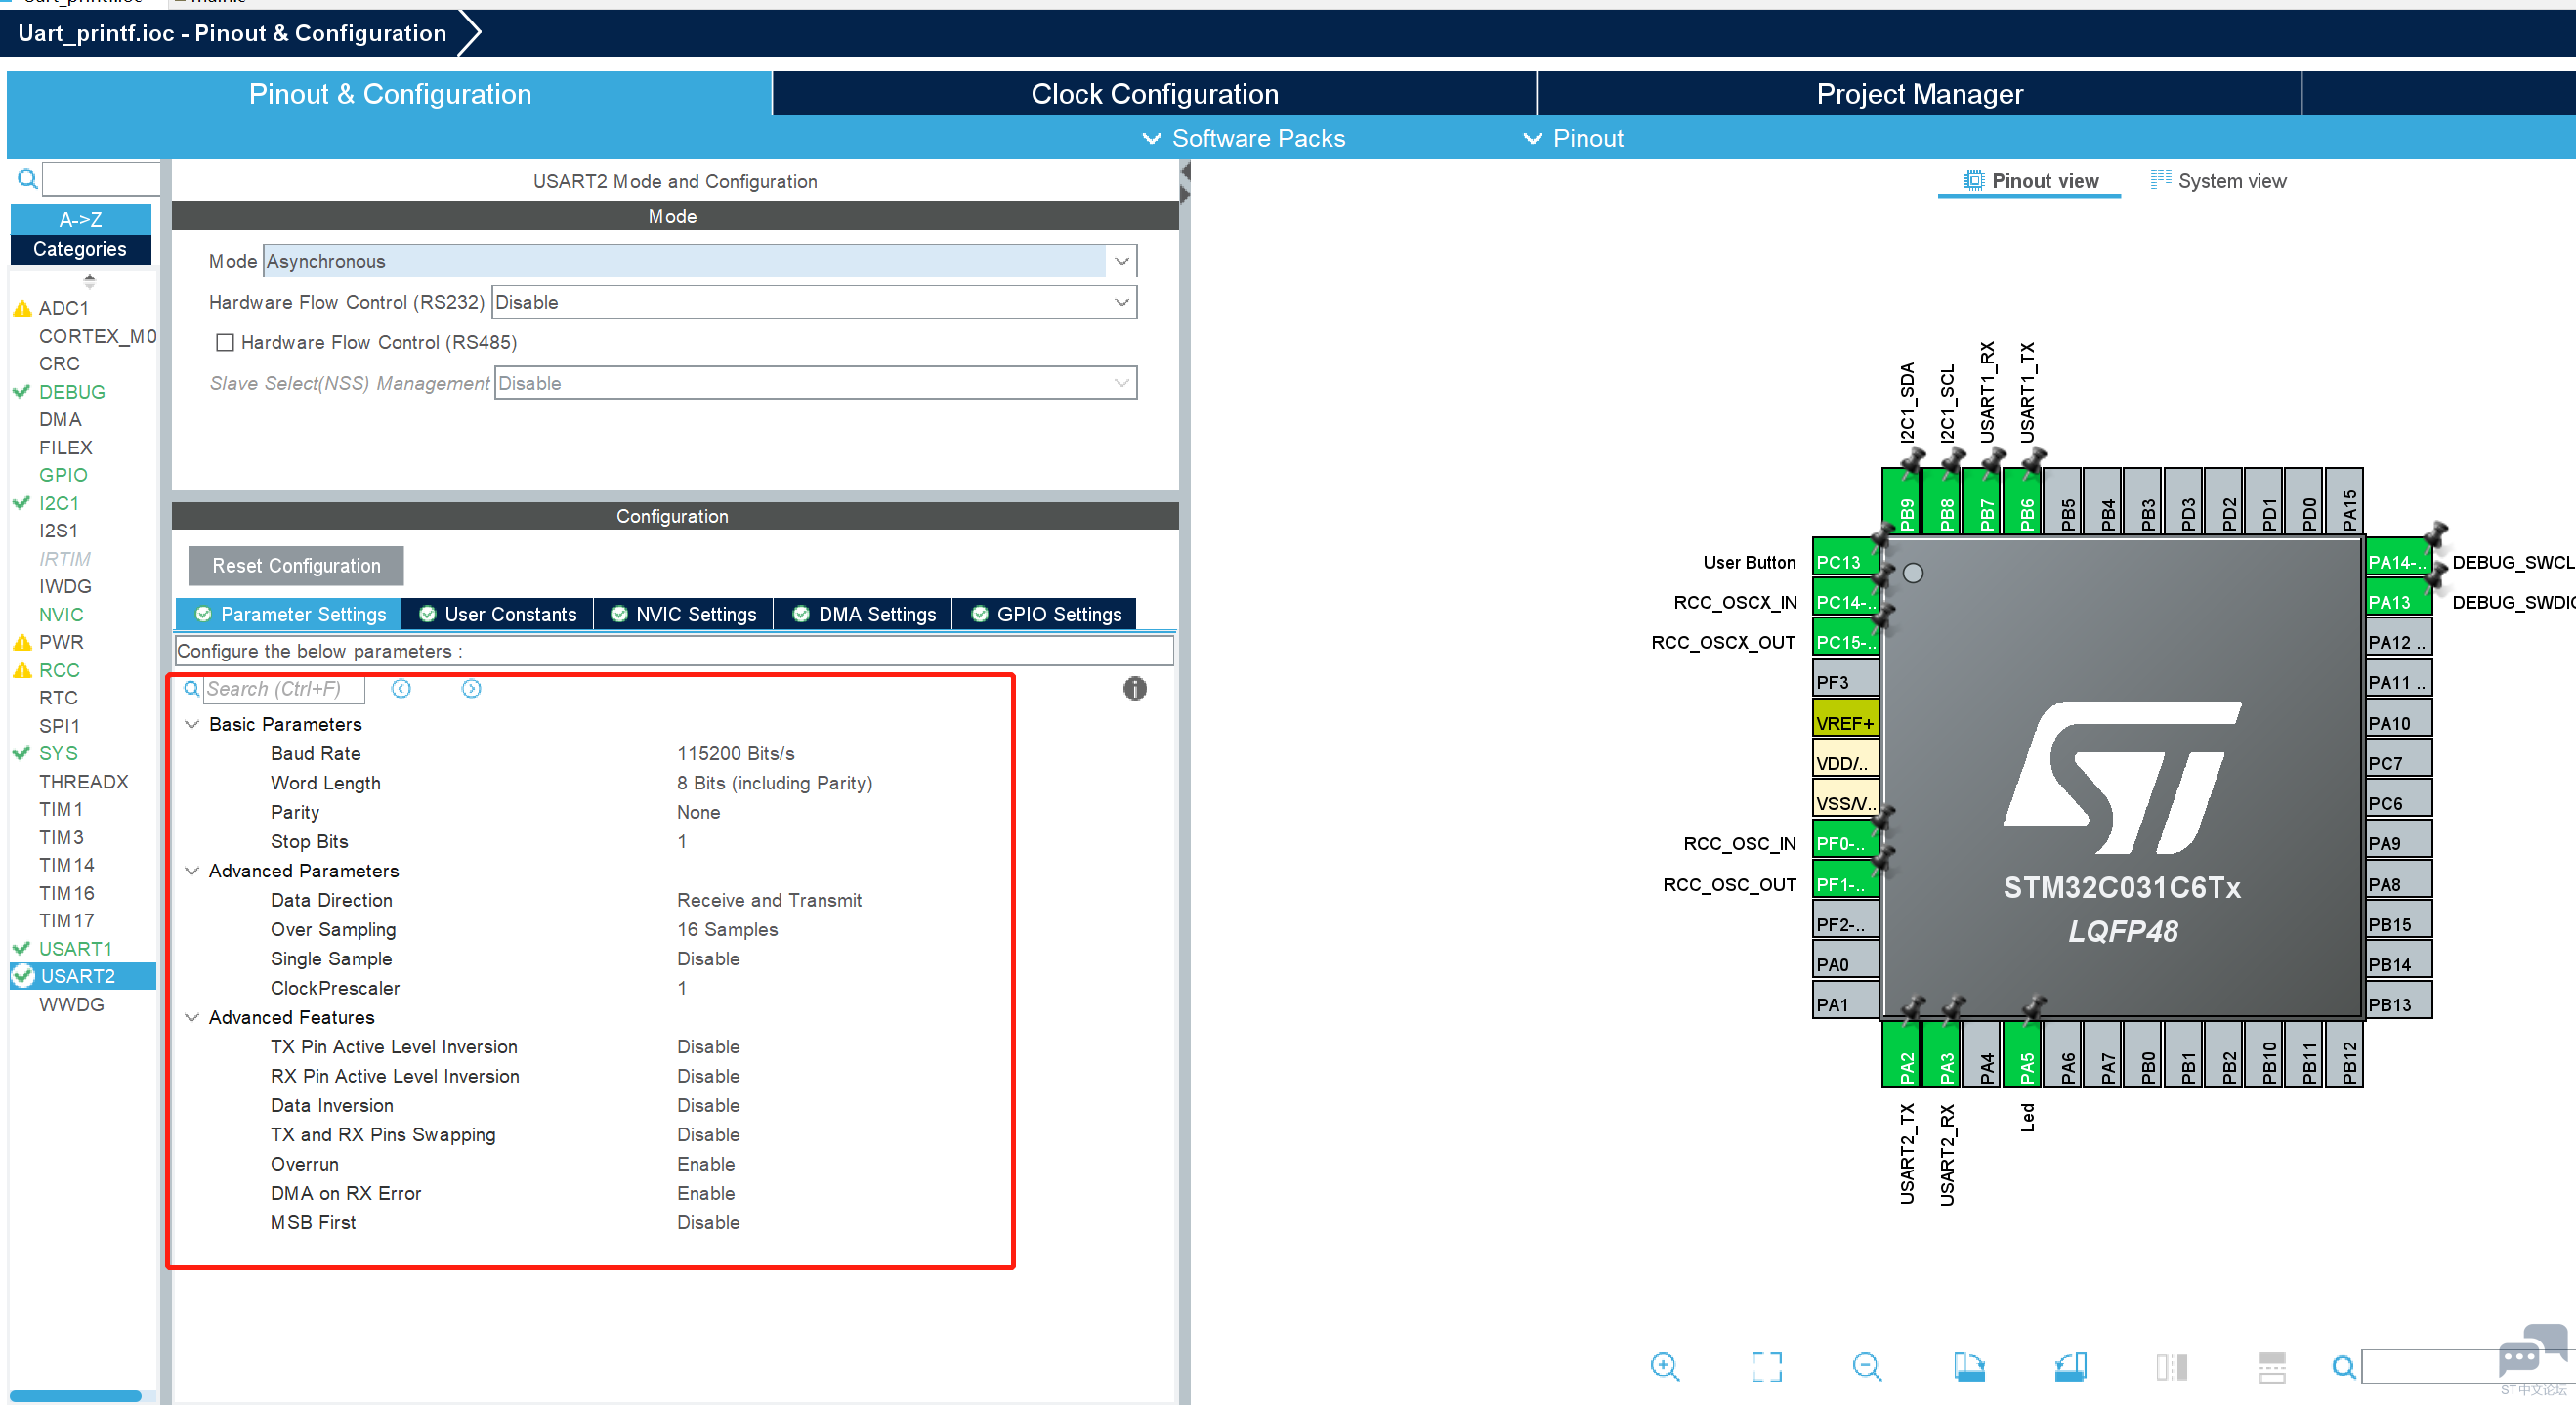Select WWDG in the peripheral list
Viewport: 2576px width, 1405px height.
[71, 1004]
